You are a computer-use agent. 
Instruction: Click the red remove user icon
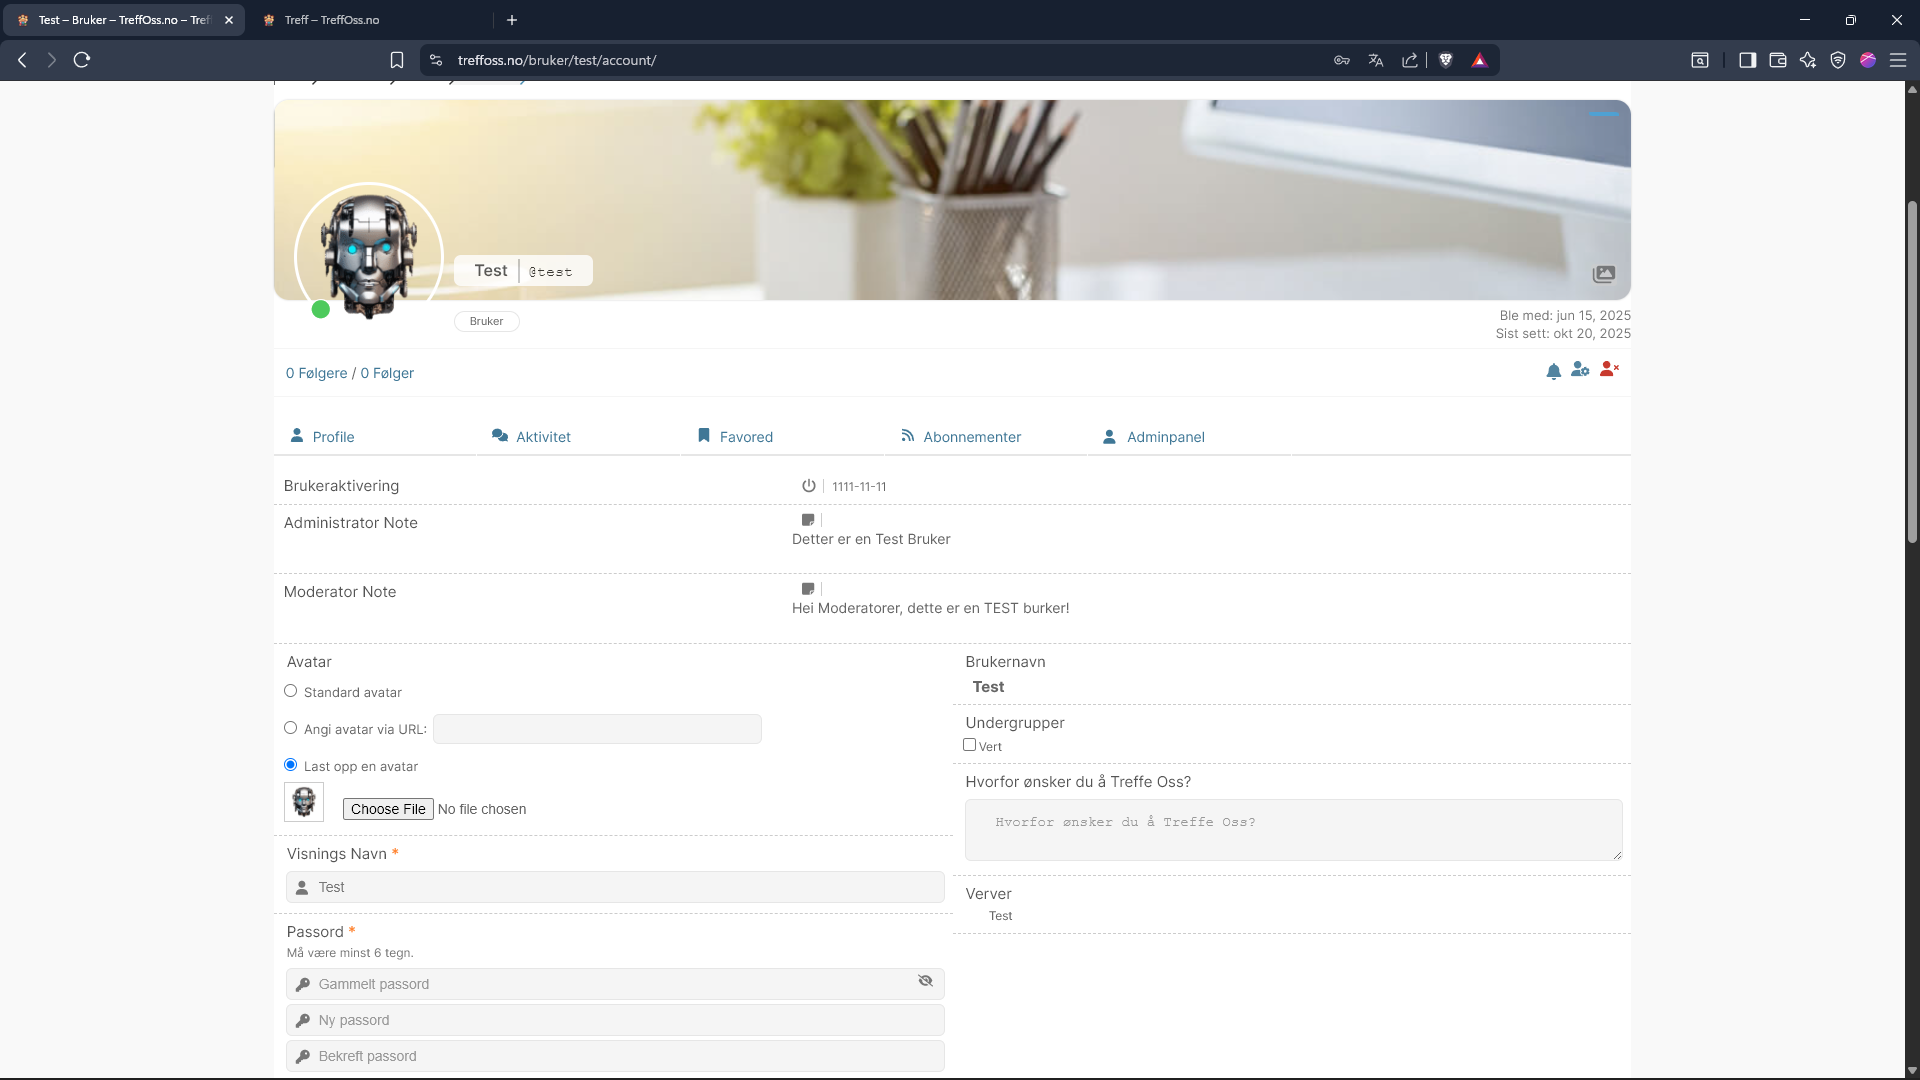pyautogui.click(x=1609, y=370)
